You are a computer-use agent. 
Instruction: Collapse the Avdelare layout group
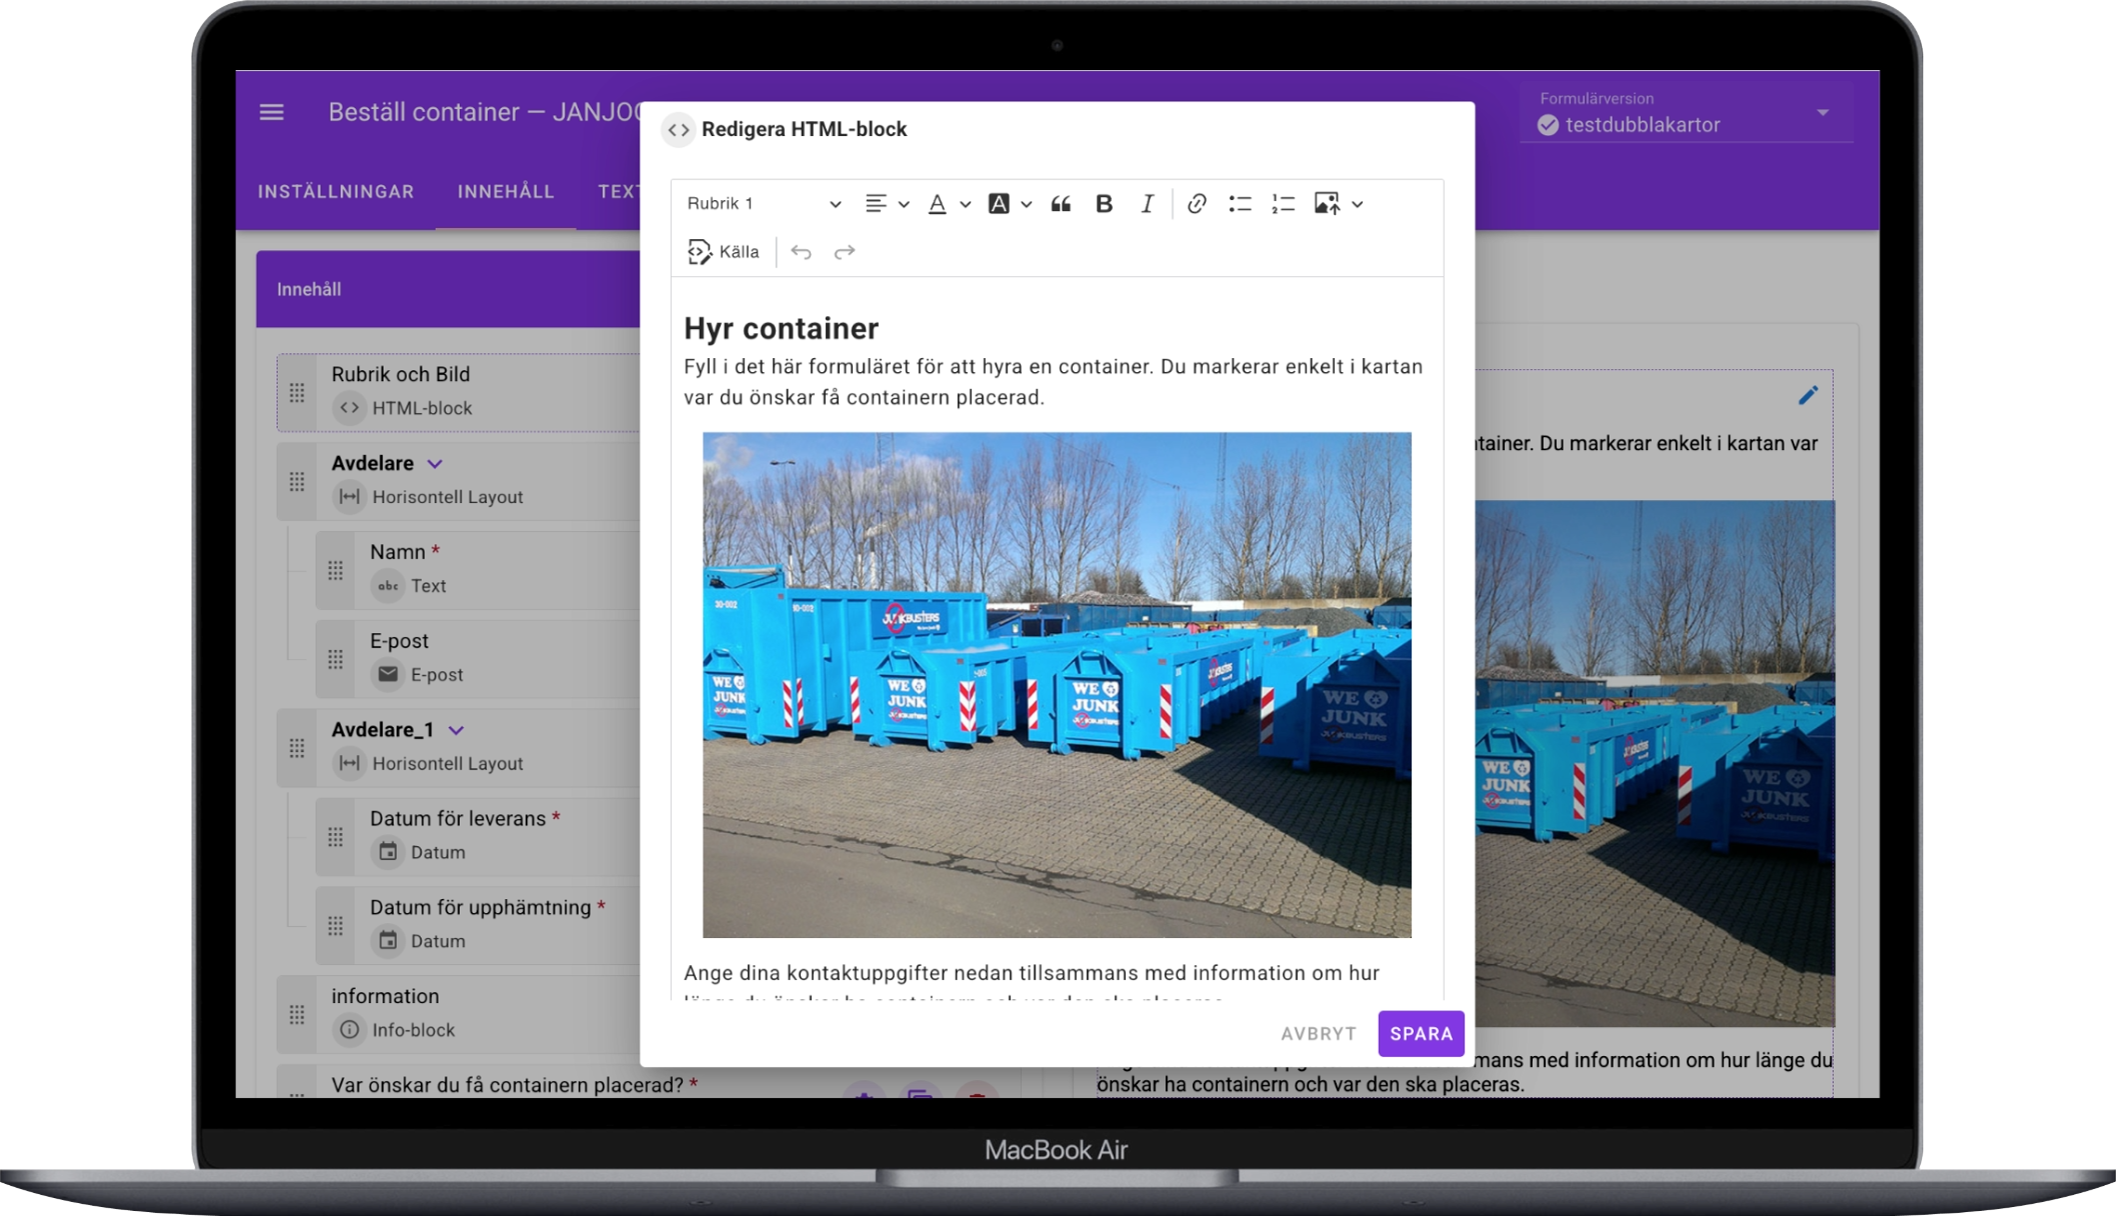pyautogui.click(x=435, y=464)
